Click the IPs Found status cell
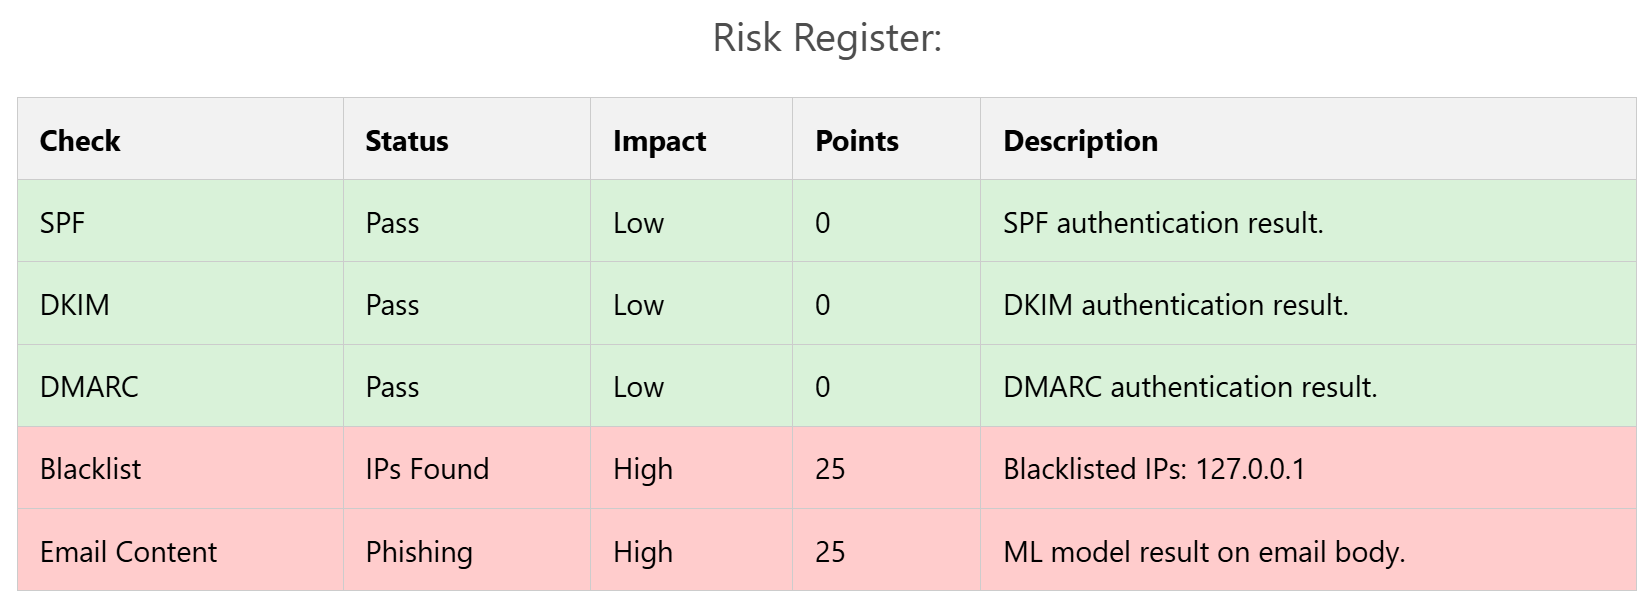The width and height of the screenshot is (1651, 605). [427, 469]
